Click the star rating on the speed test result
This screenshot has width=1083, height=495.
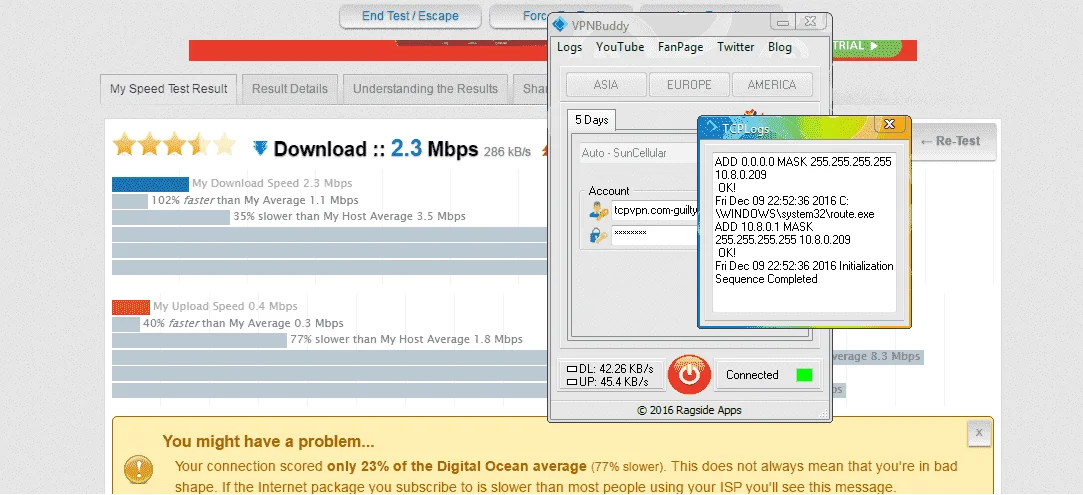click(174, 144)
